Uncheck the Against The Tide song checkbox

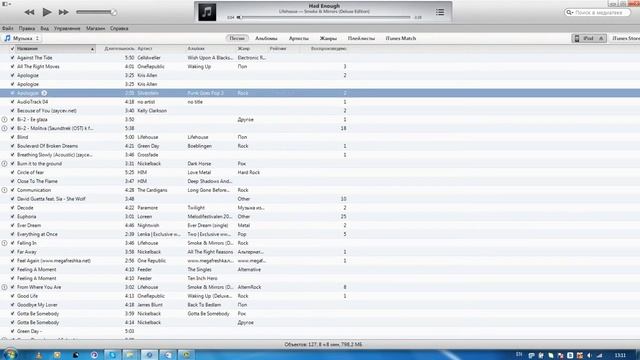[x=12, y=58]
